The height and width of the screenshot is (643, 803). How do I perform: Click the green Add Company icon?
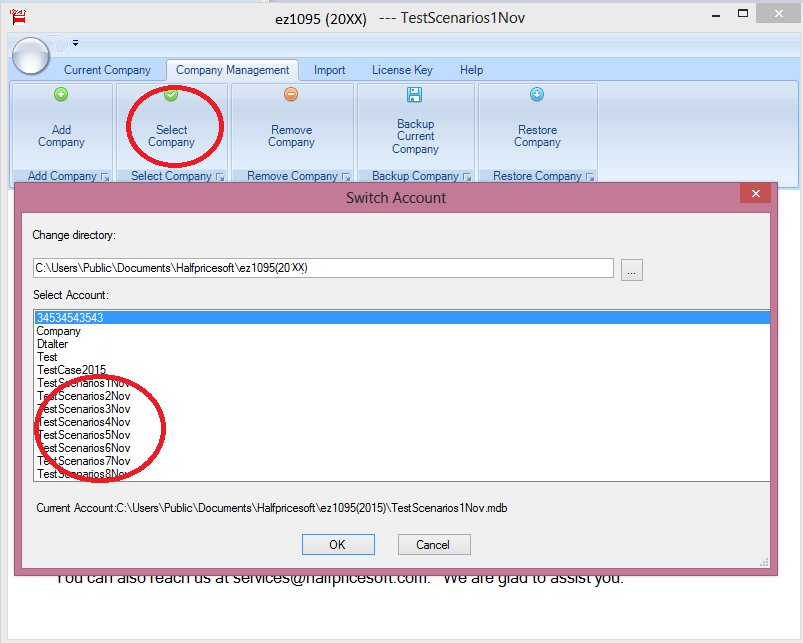61,95
